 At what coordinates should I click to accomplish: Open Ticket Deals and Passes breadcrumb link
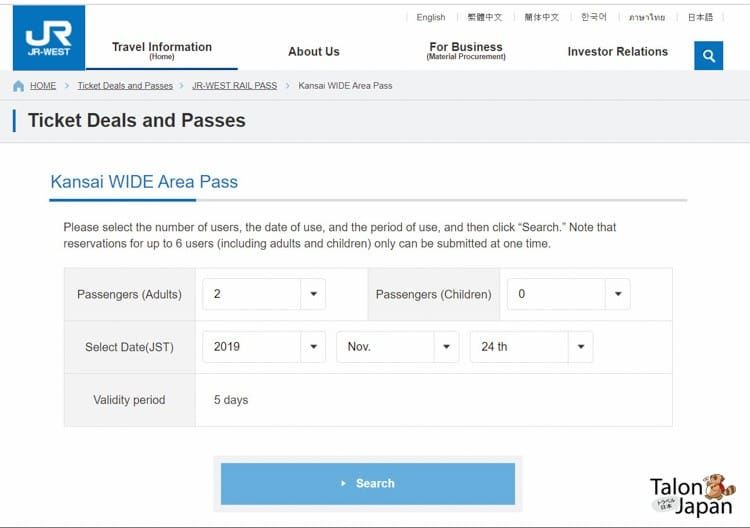tap(125, 86)
